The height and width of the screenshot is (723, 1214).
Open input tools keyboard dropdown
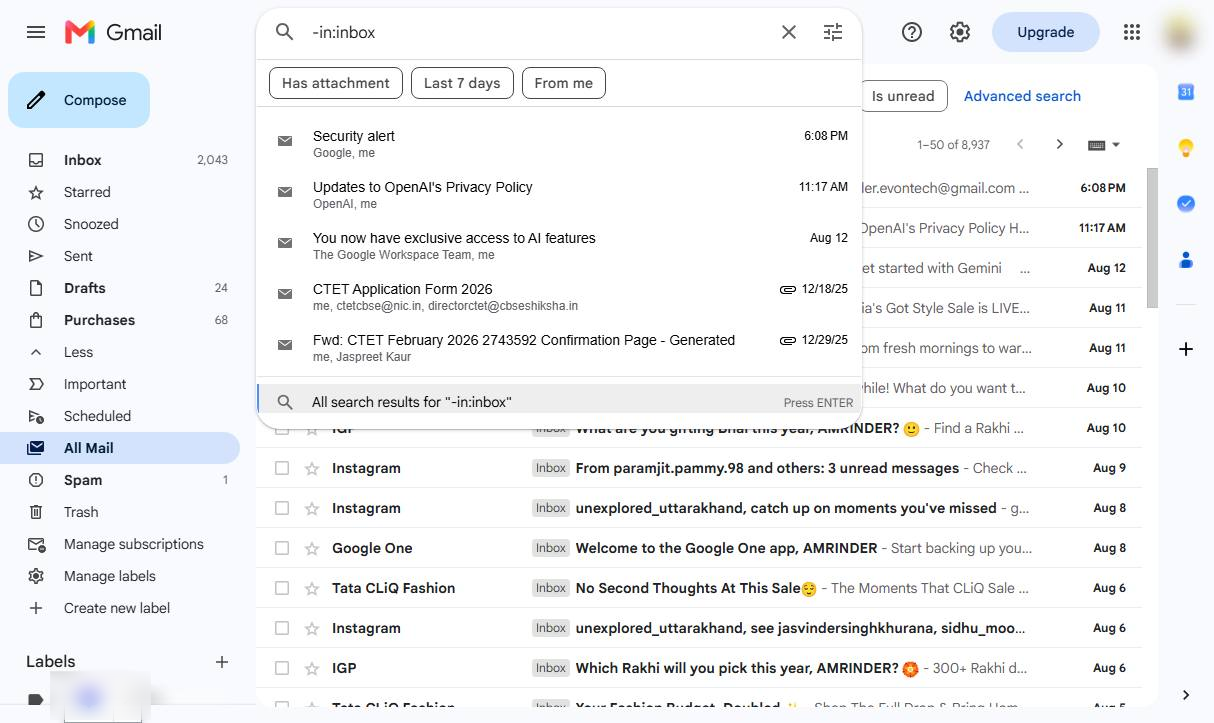click(x=1104, y=144)
